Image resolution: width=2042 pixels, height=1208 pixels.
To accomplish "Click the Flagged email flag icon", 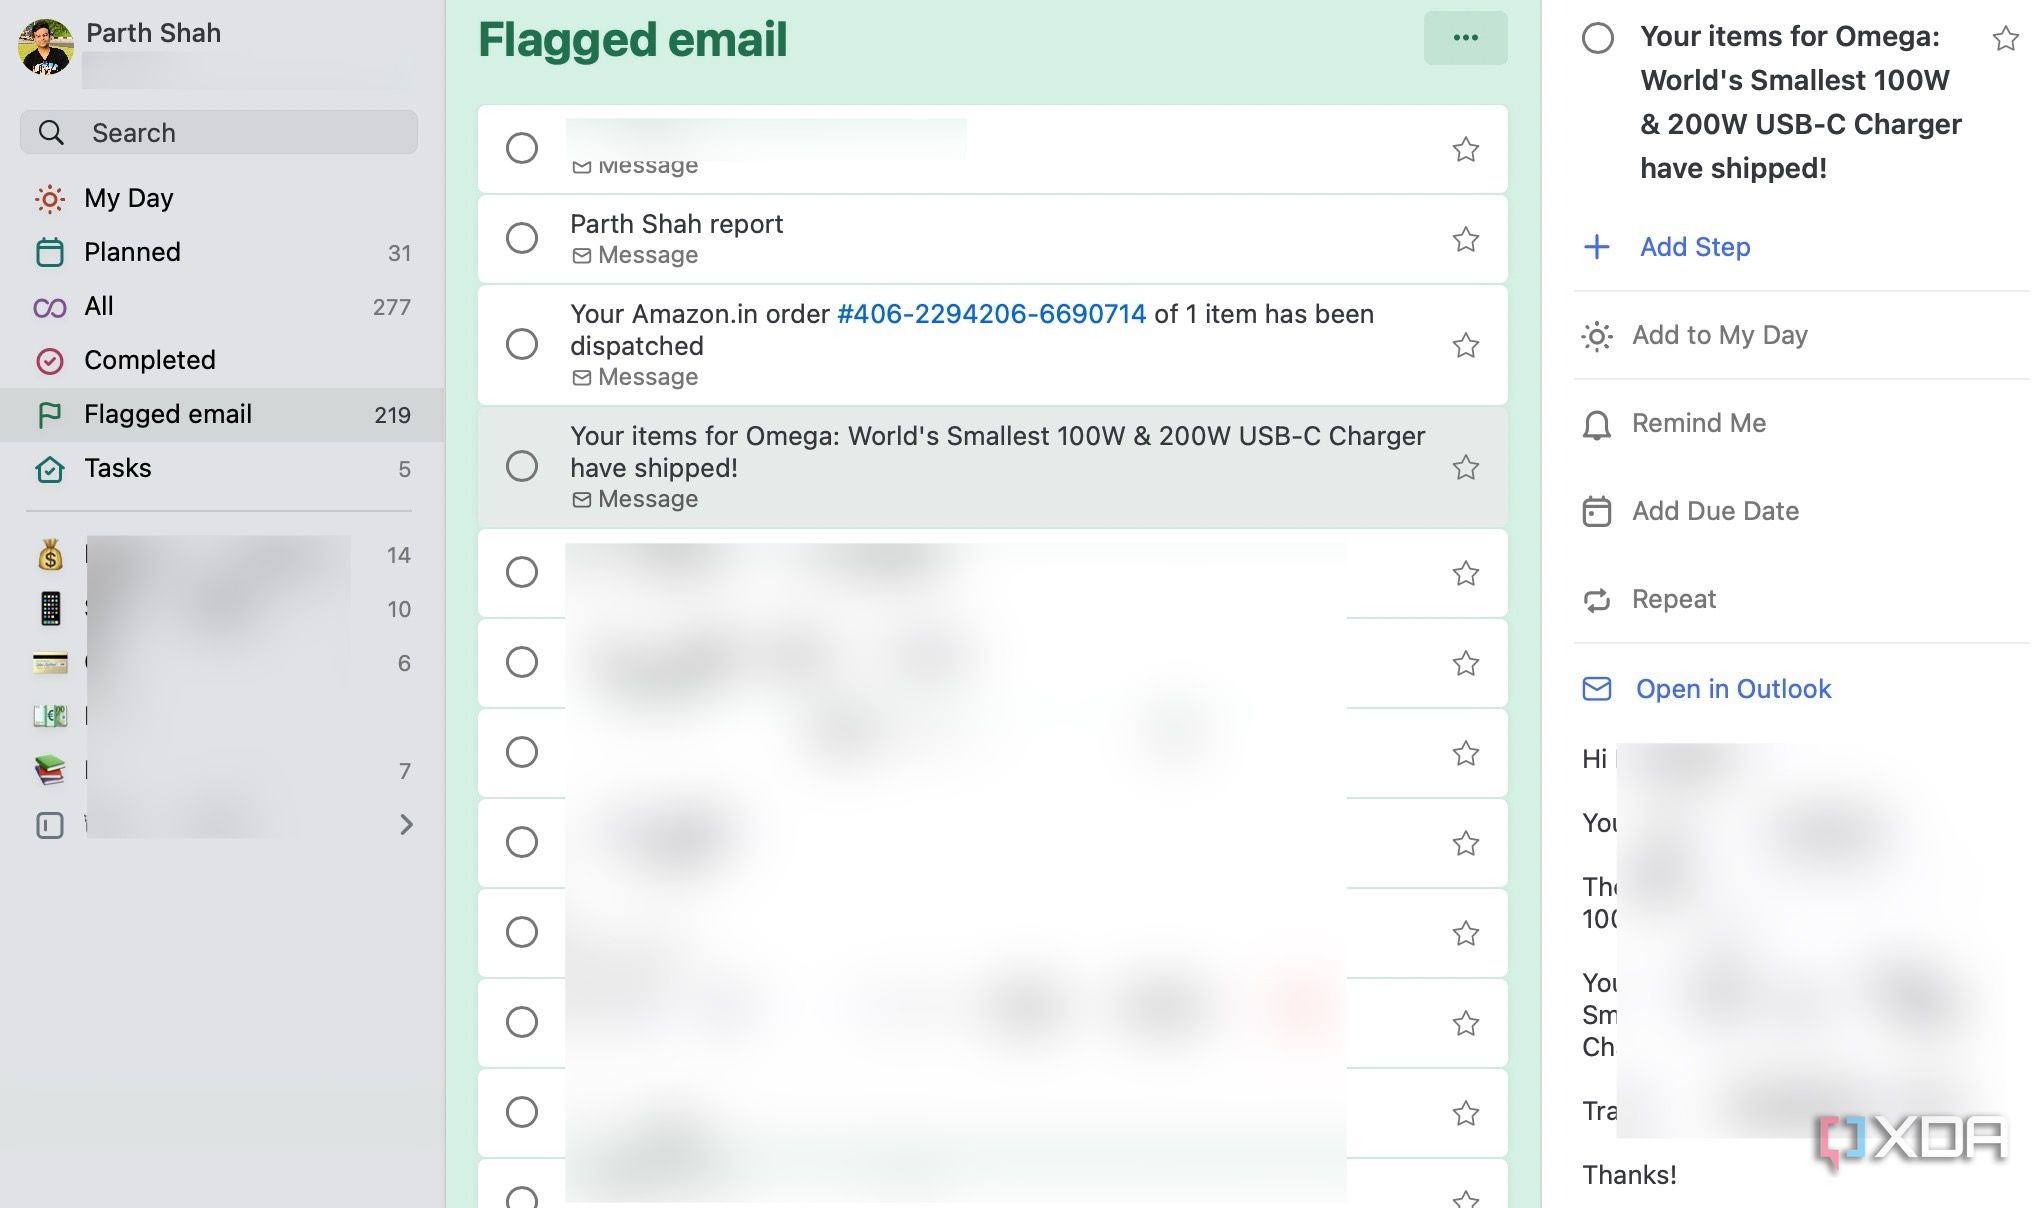I will [x=49, y=415].
